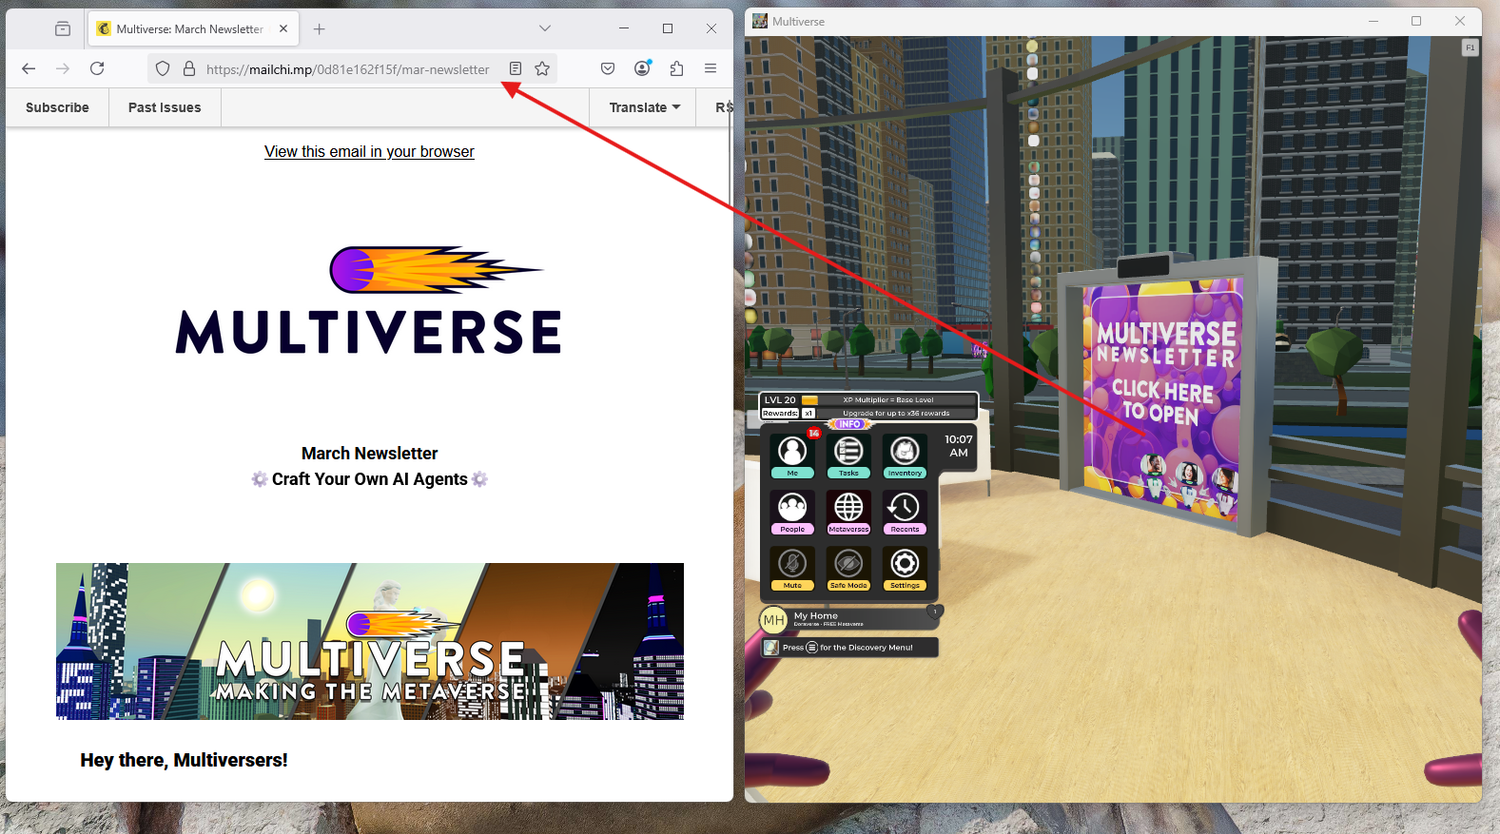This screenshot has width=1500, height=834.
Task: Open the Firefox hamburger menu
Action: pos(711,68)
